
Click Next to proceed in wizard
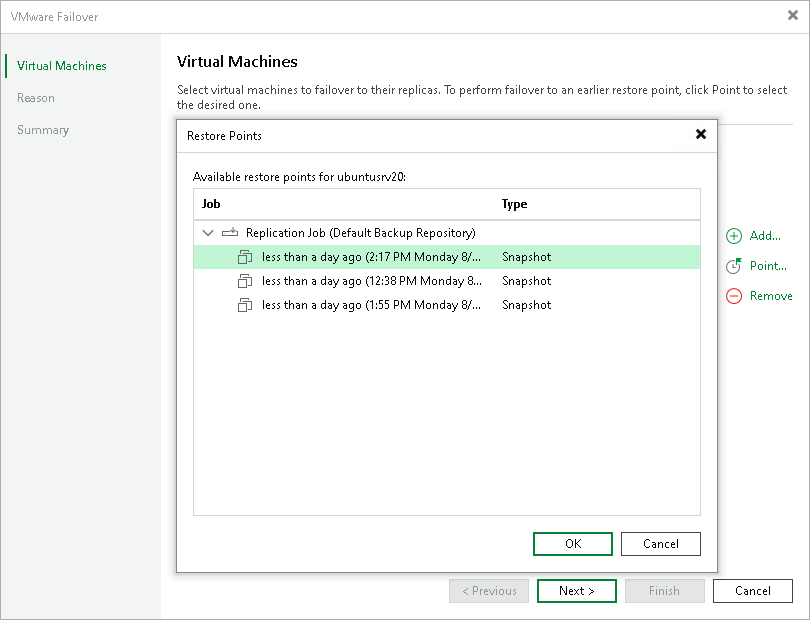(x=576, y=590)
